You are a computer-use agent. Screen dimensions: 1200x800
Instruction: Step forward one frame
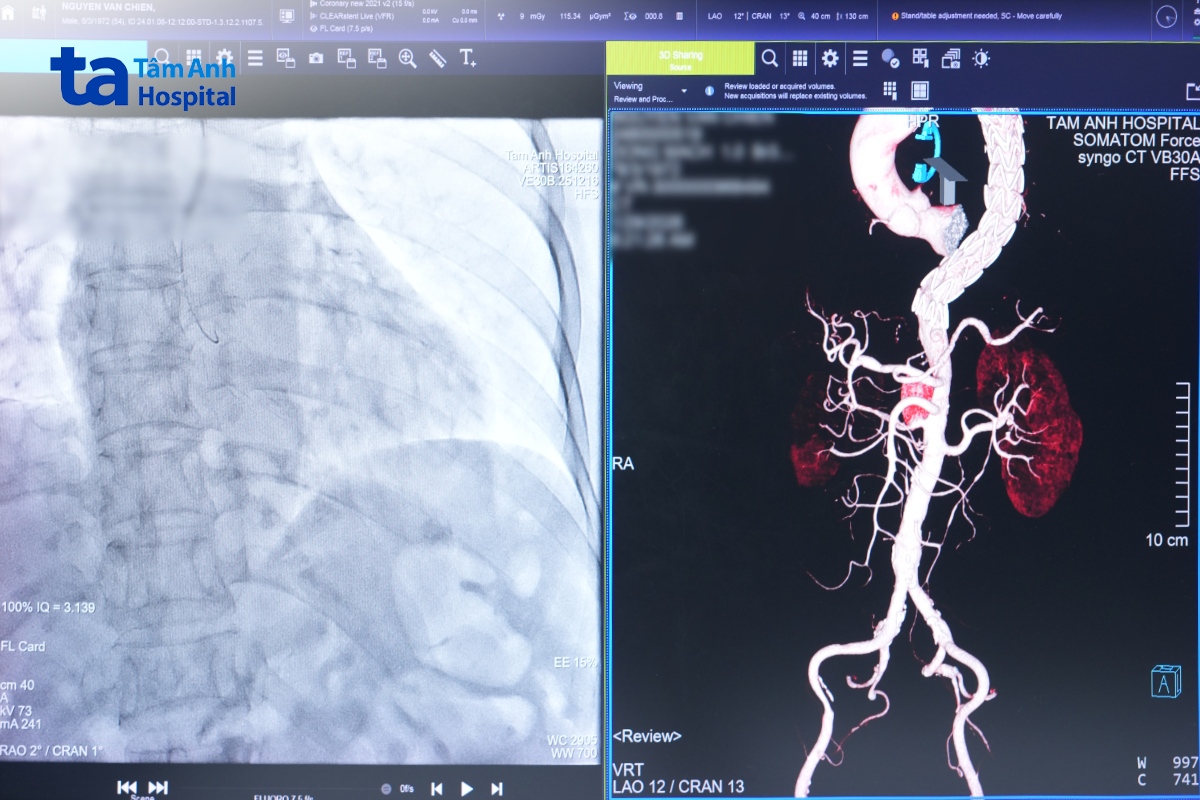[496, 789]
